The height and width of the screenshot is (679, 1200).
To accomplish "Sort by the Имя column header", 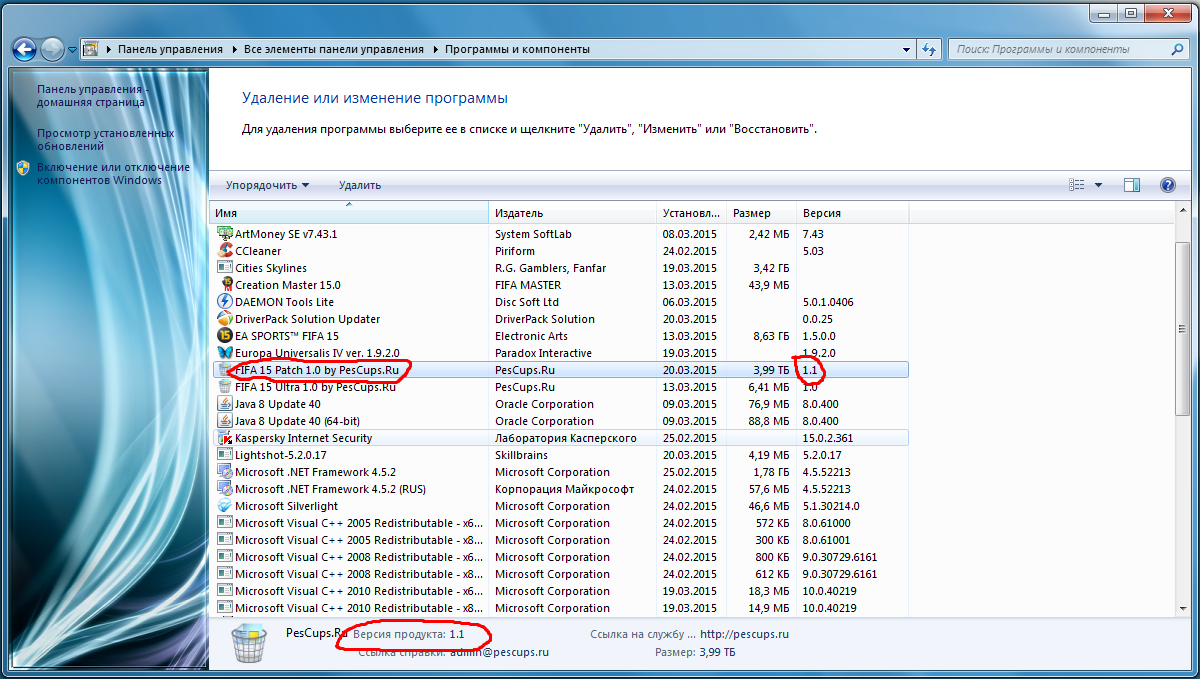I will [349, 213].
